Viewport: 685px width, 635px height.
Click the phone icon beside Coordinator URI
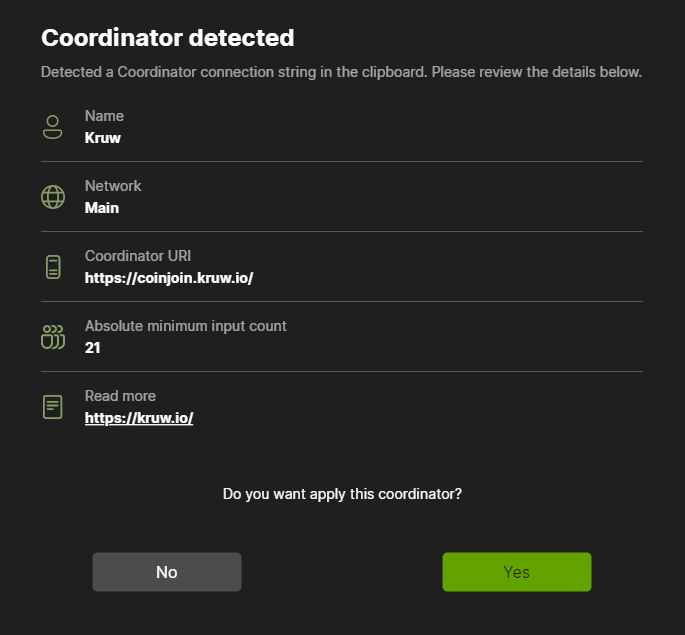(53, 267)
